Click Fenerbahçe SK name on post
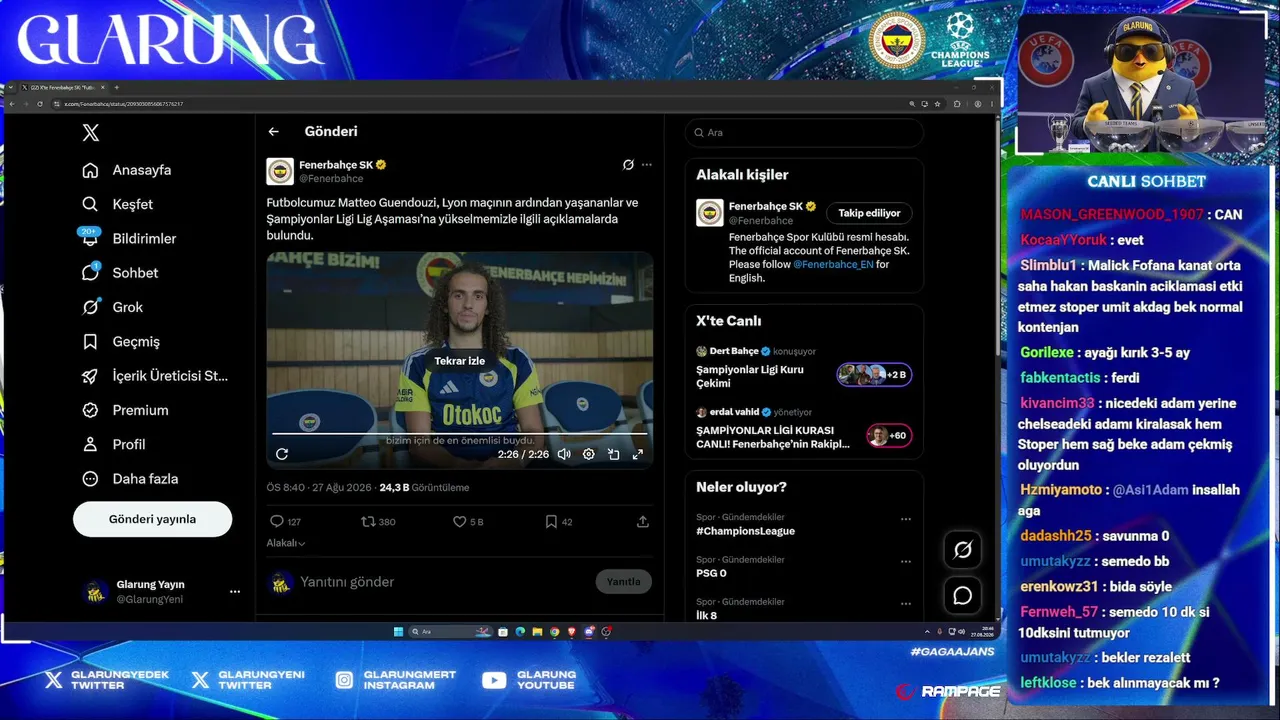The height and width of the screenshot is (720, 1280). pyautogui.click(x=336, y=165)
